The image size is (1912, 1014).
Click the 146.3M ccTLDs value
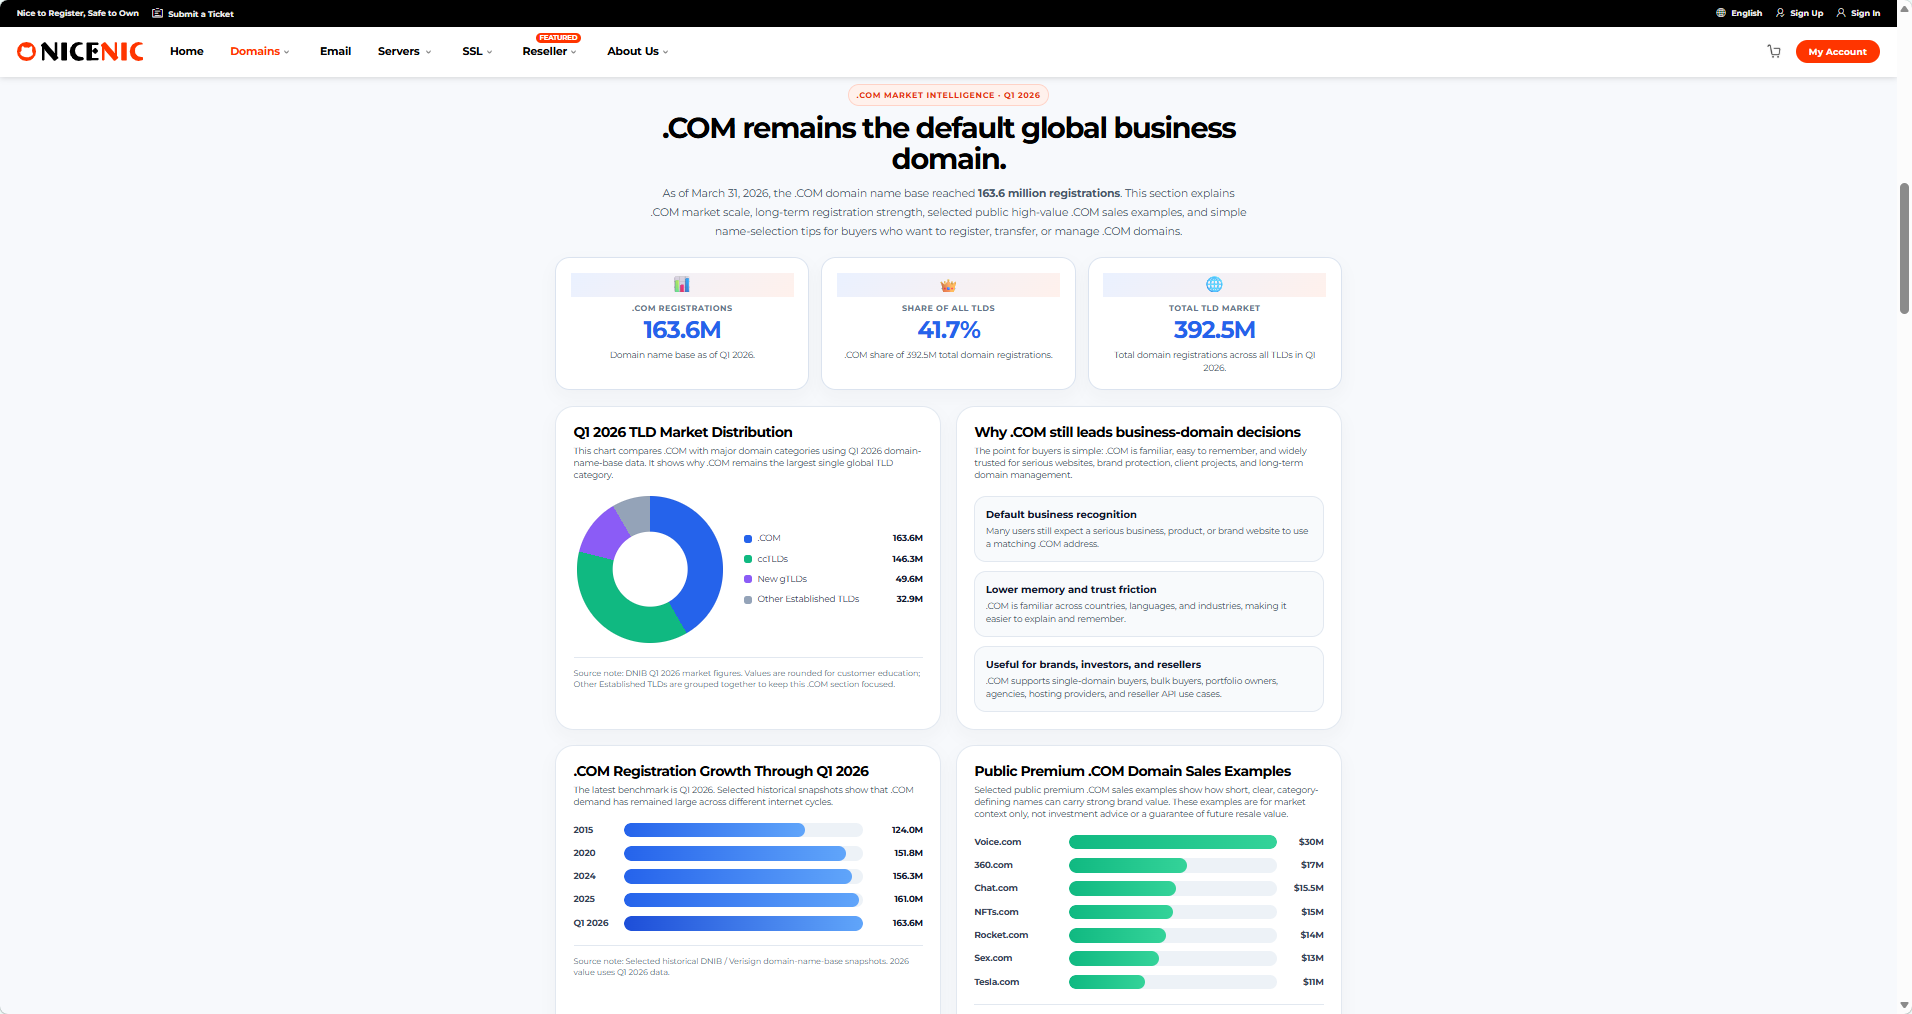coord(907,559)
